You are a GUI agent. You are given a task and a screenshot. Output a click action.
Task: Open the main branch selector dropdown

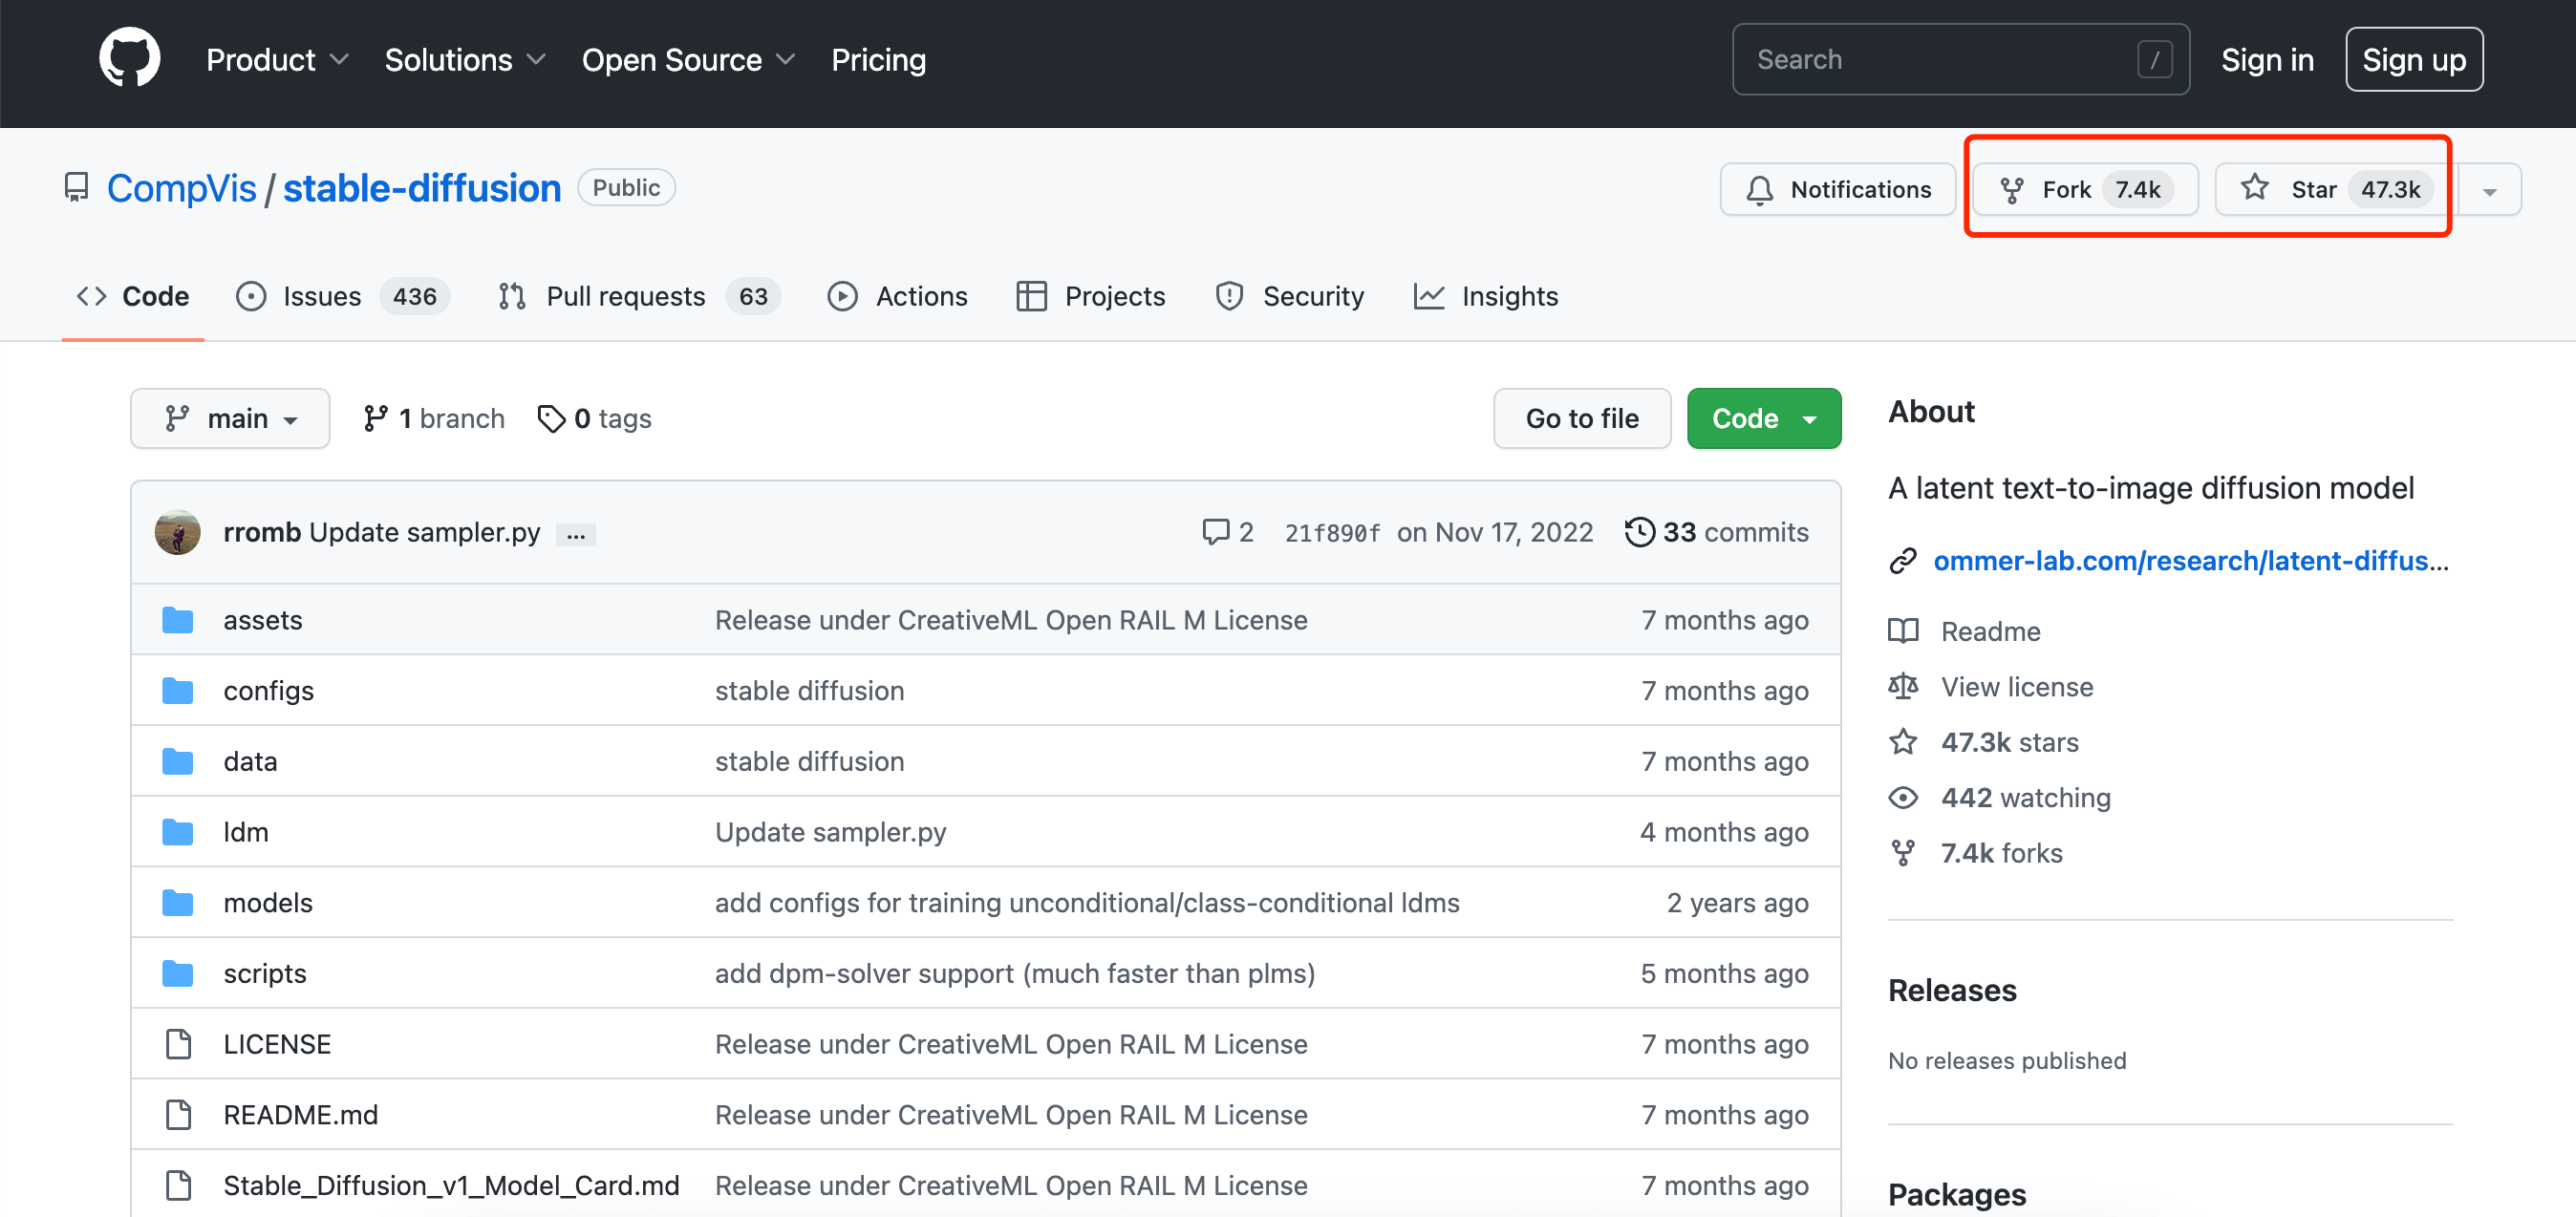tap(230, 418)
